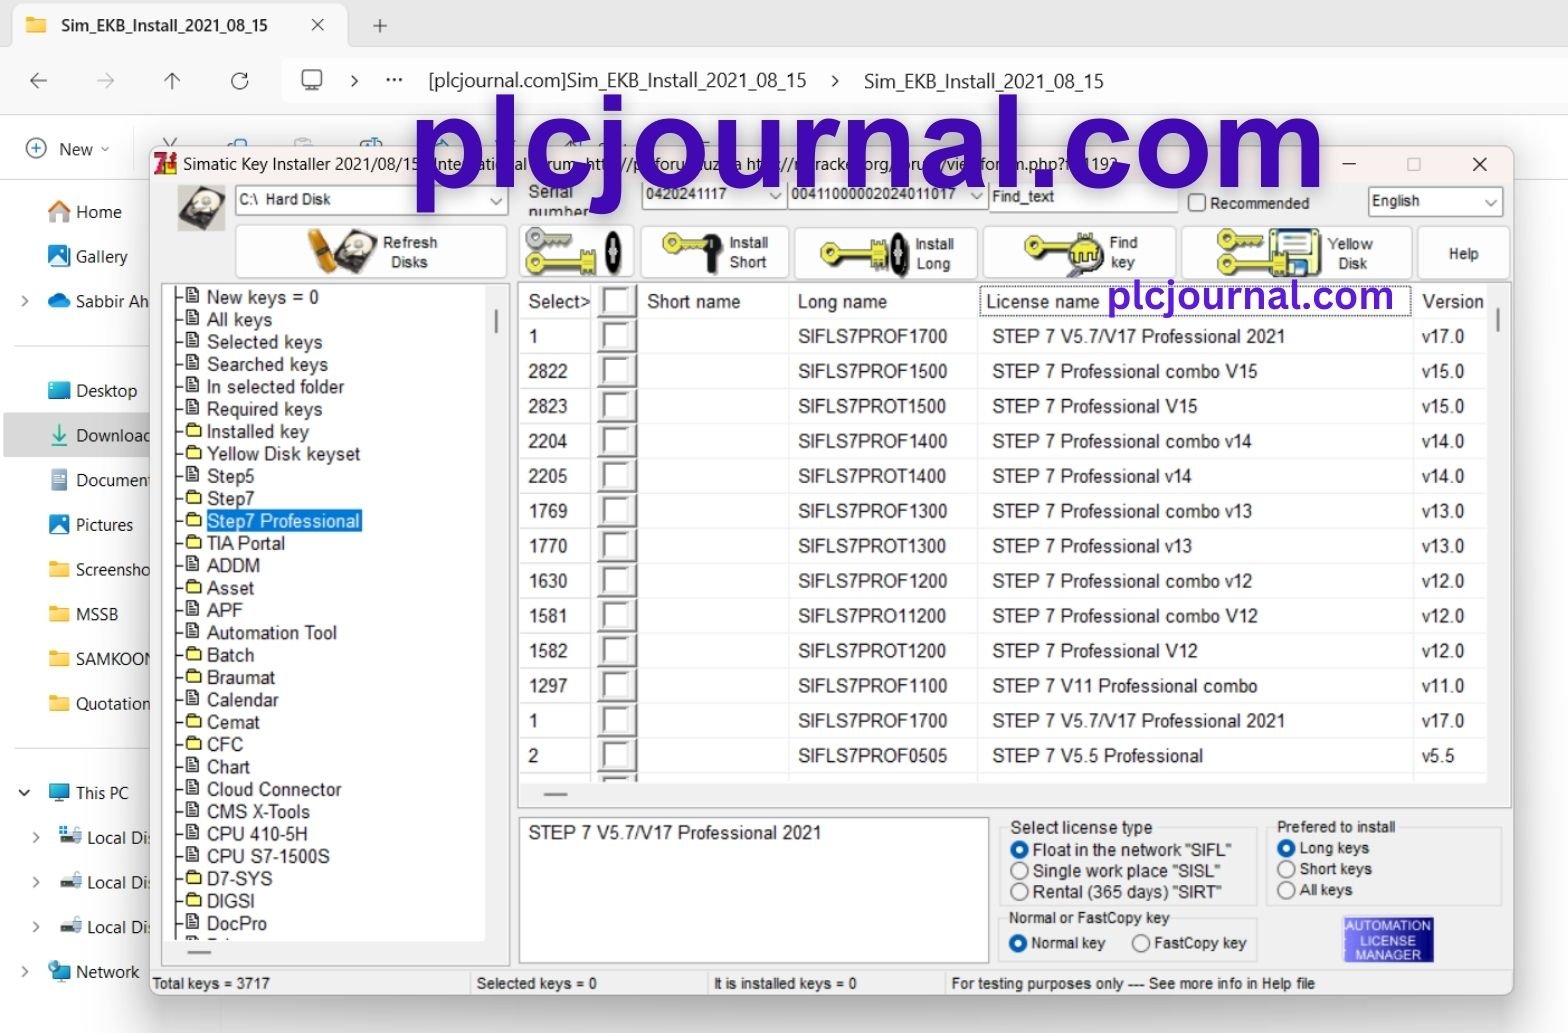
Task: Select the Normal key option
Action: [1018, 943]
